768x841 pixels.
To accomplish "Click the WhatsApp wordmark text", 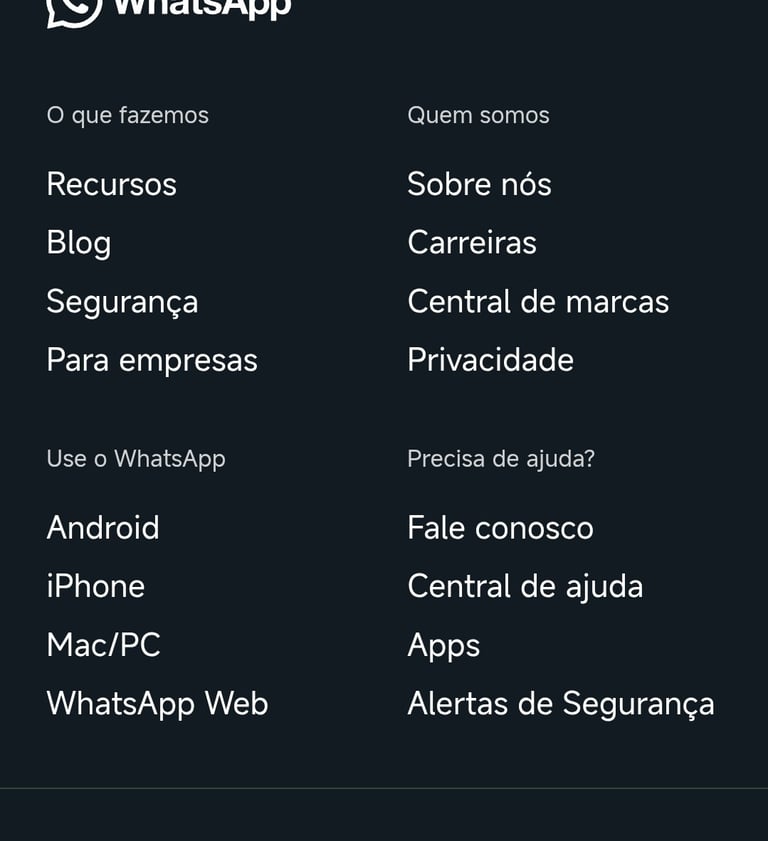I will (202, 8).
